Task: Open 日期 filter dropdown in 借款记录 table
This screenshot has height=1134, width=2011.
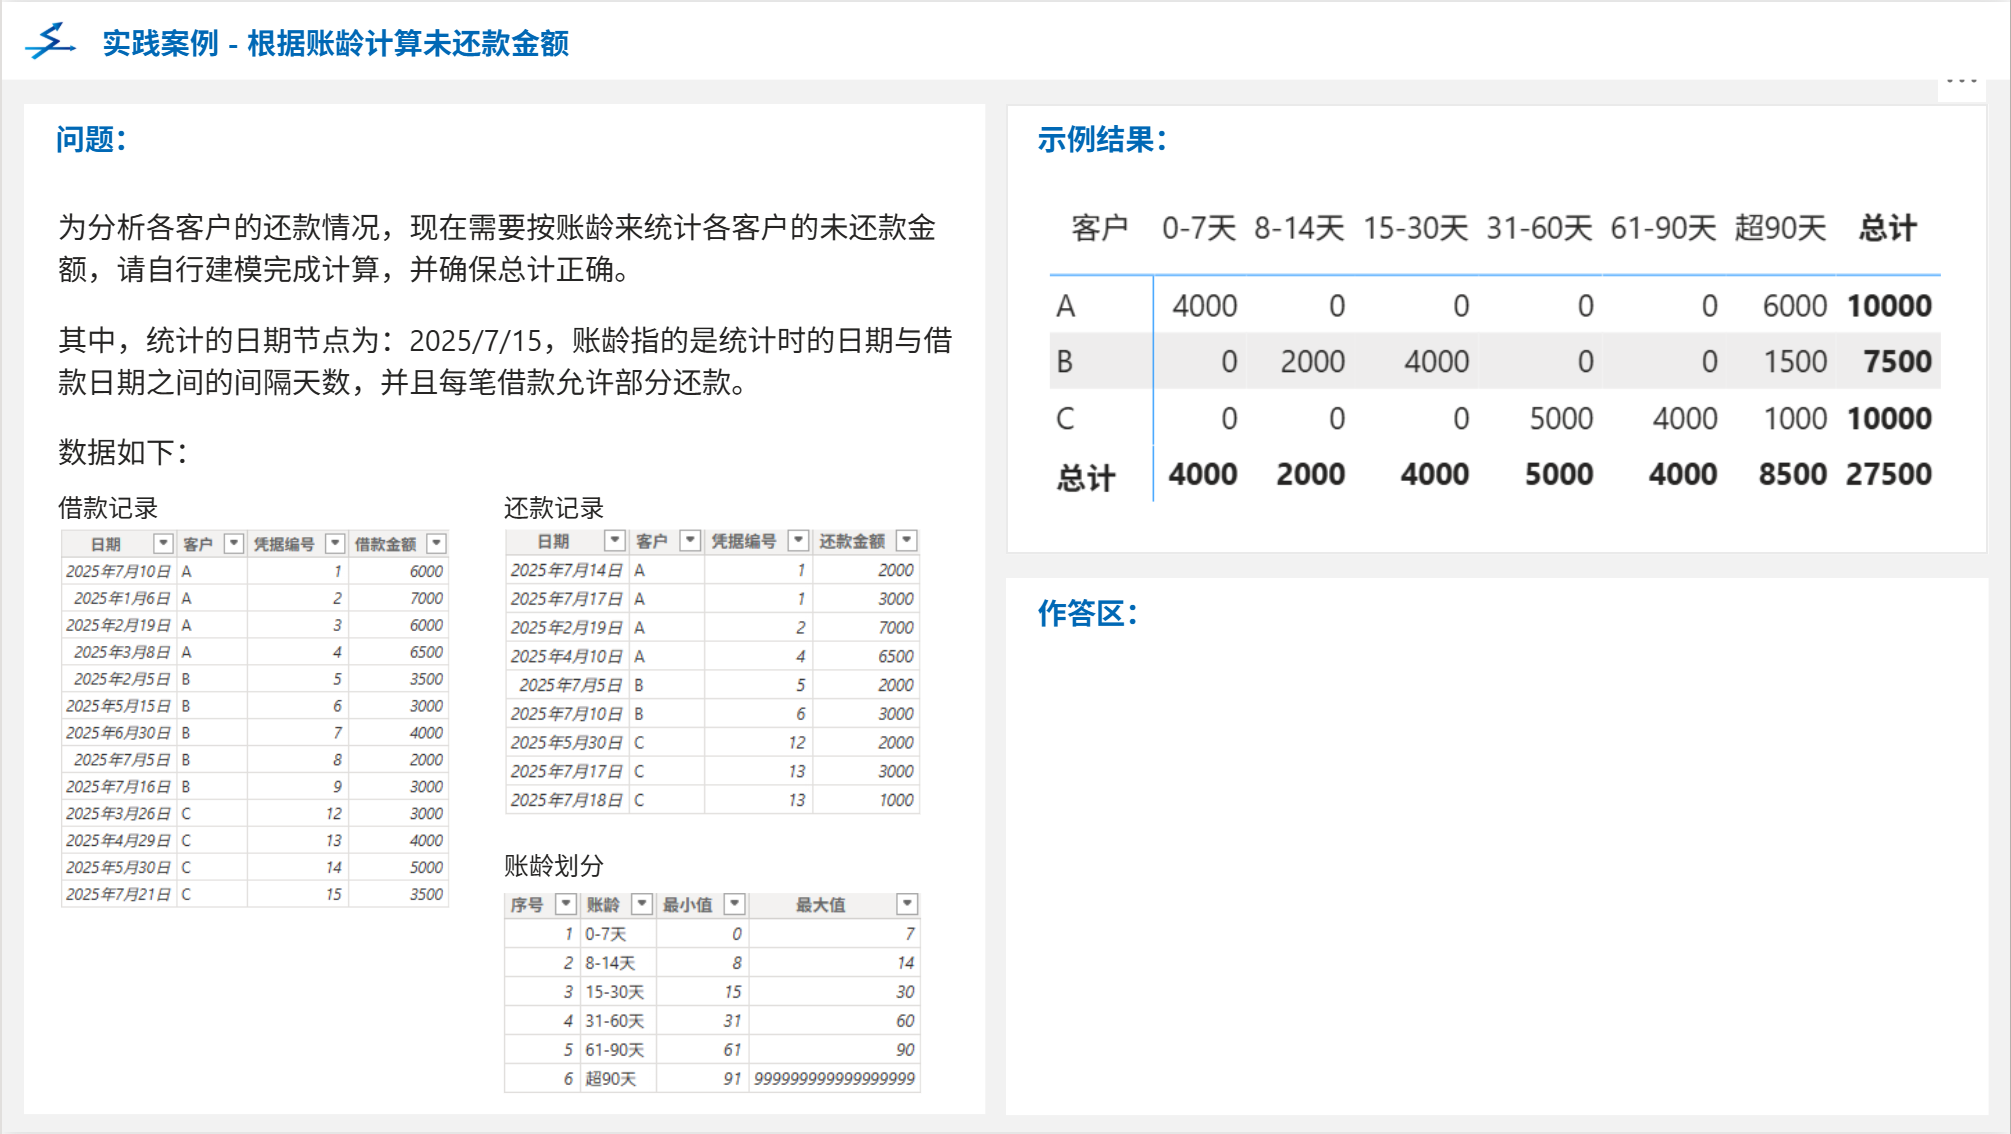Action: tap(162, 543)
